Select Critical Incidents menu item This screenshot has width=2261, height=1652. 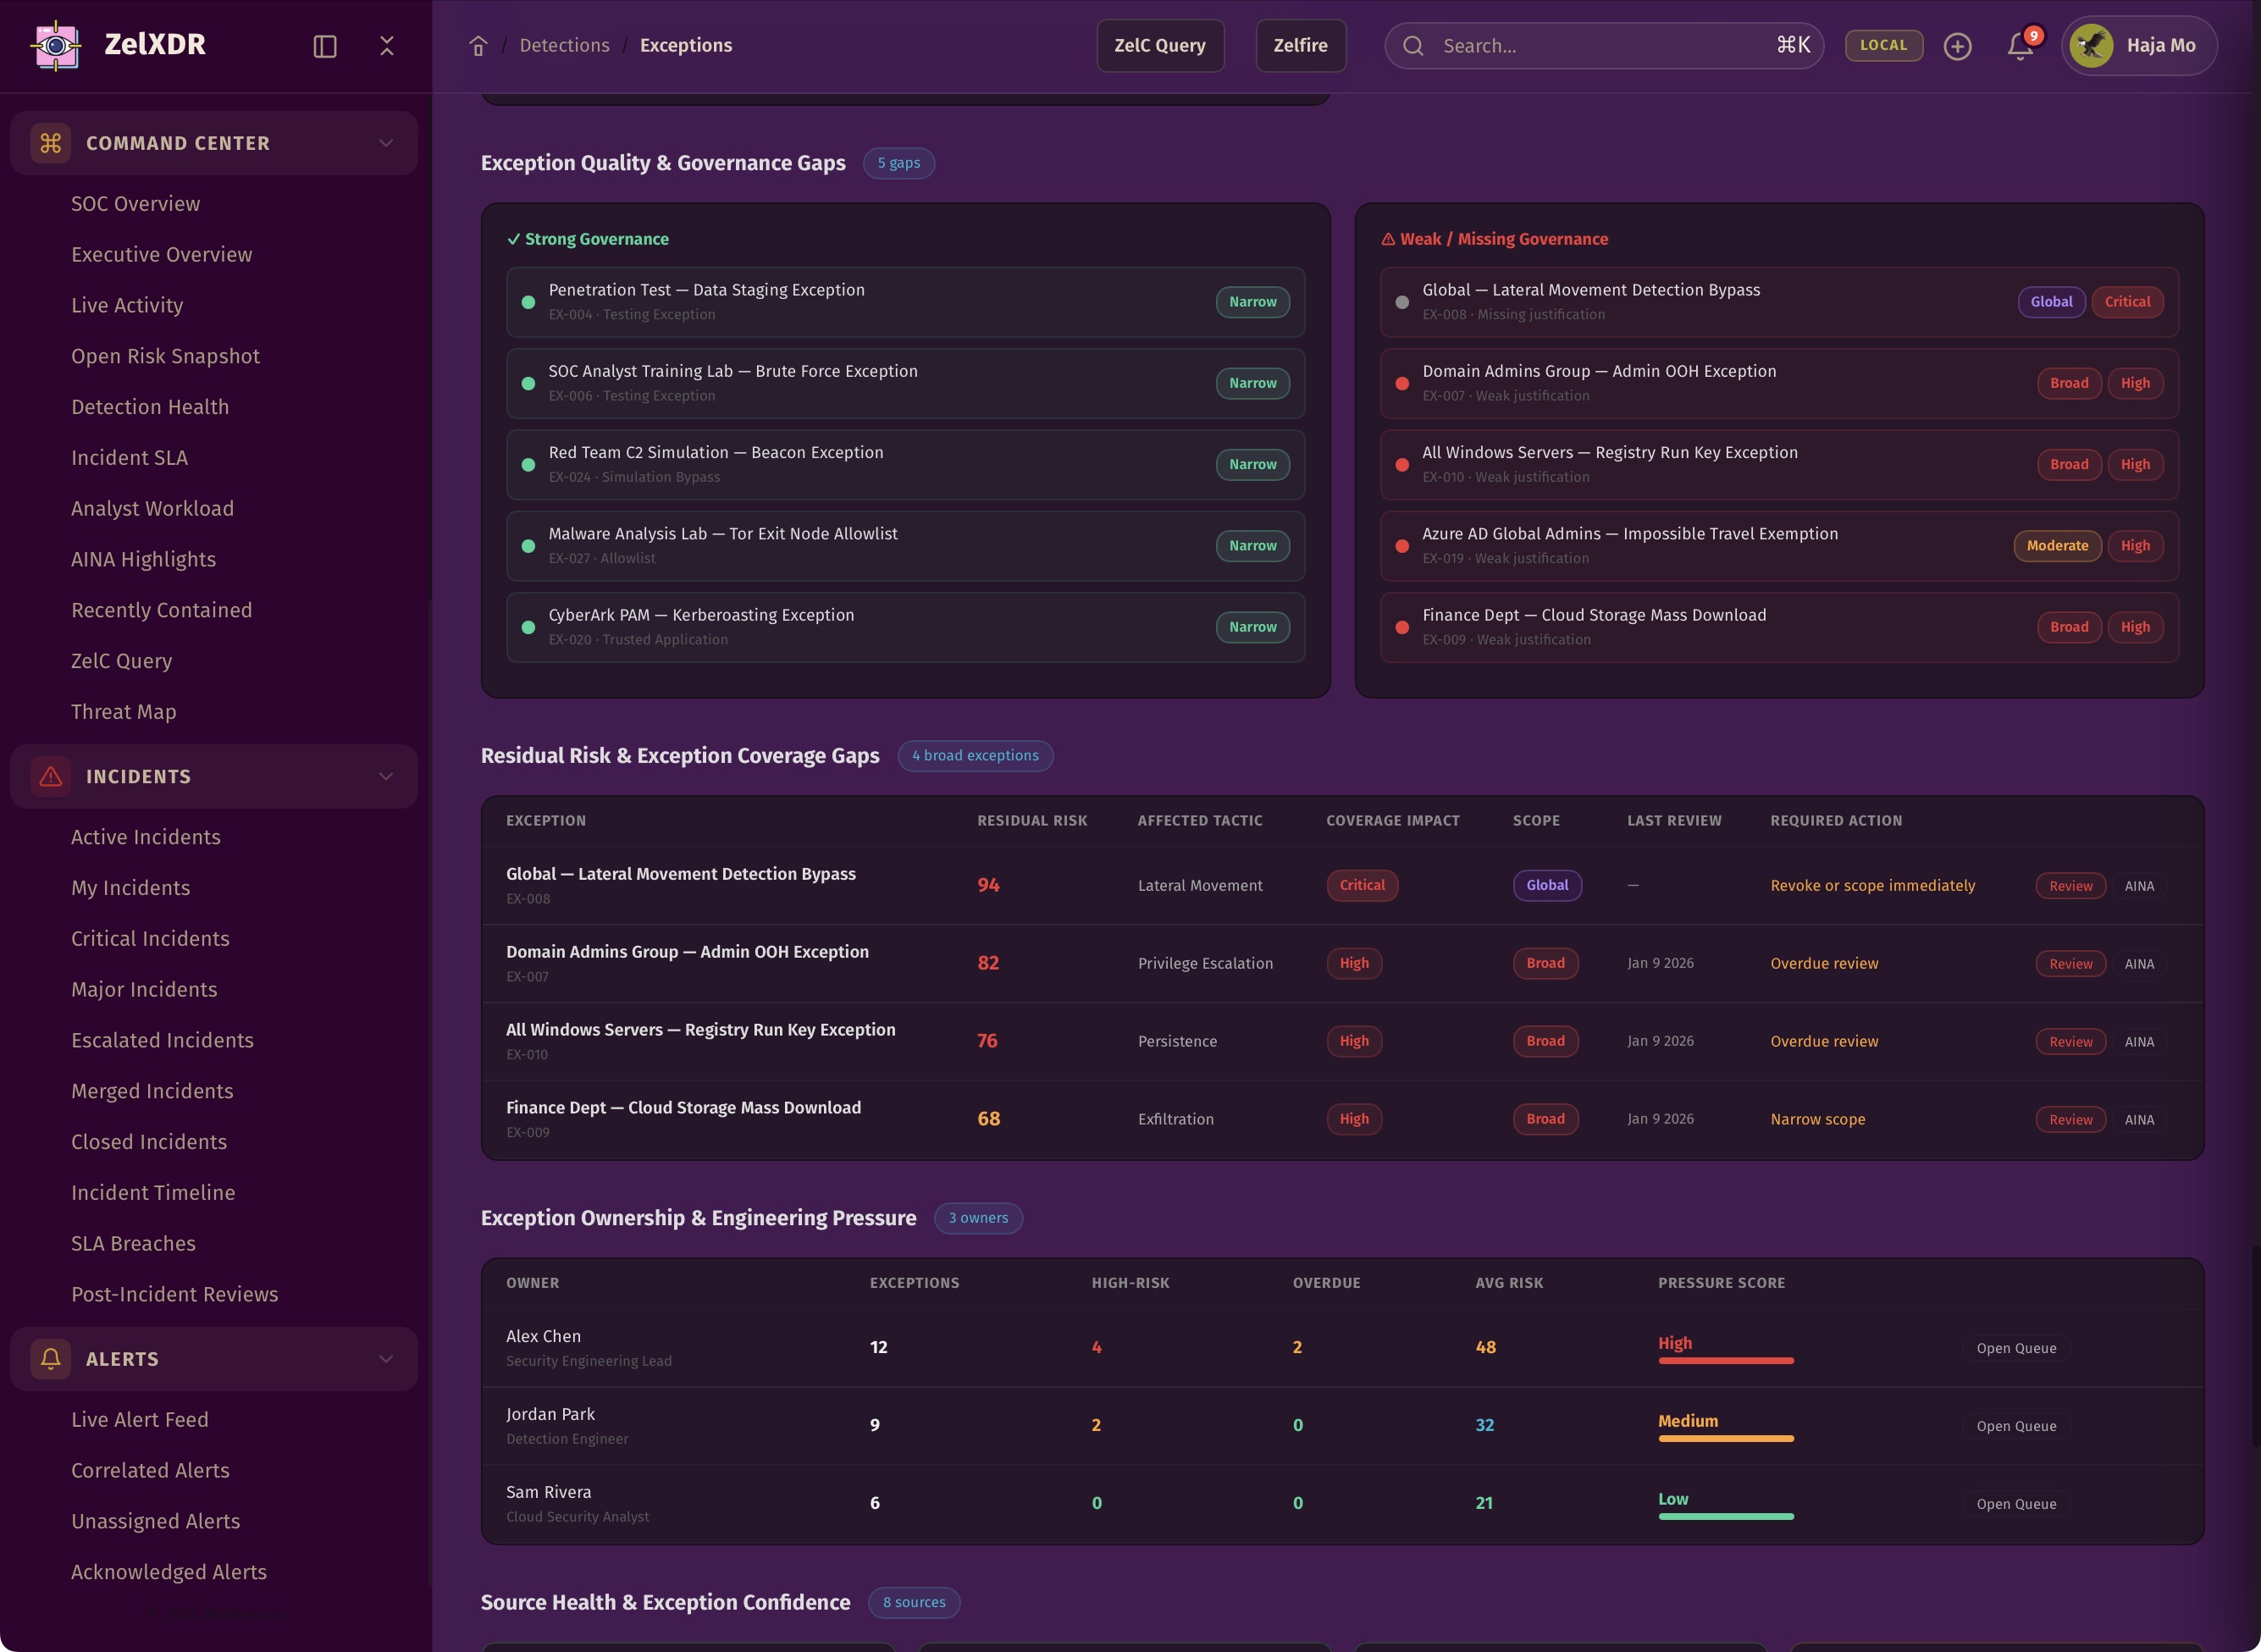[150, 938]
